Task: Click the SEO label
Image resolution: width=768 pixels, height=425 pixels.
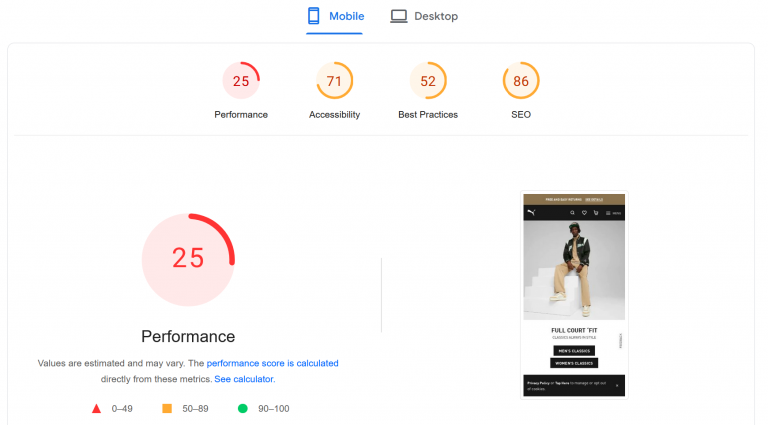Action: [521, 115]
